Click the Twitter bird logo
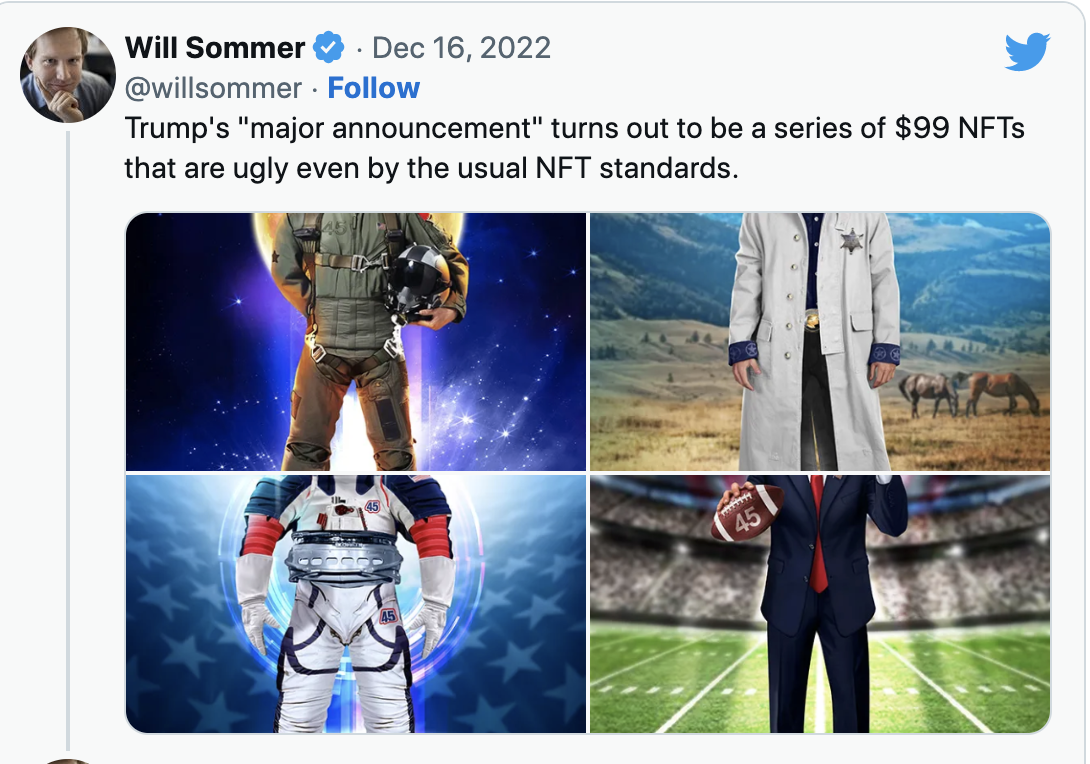This screenshot has width=1090, height=764. click(1027, 51)
